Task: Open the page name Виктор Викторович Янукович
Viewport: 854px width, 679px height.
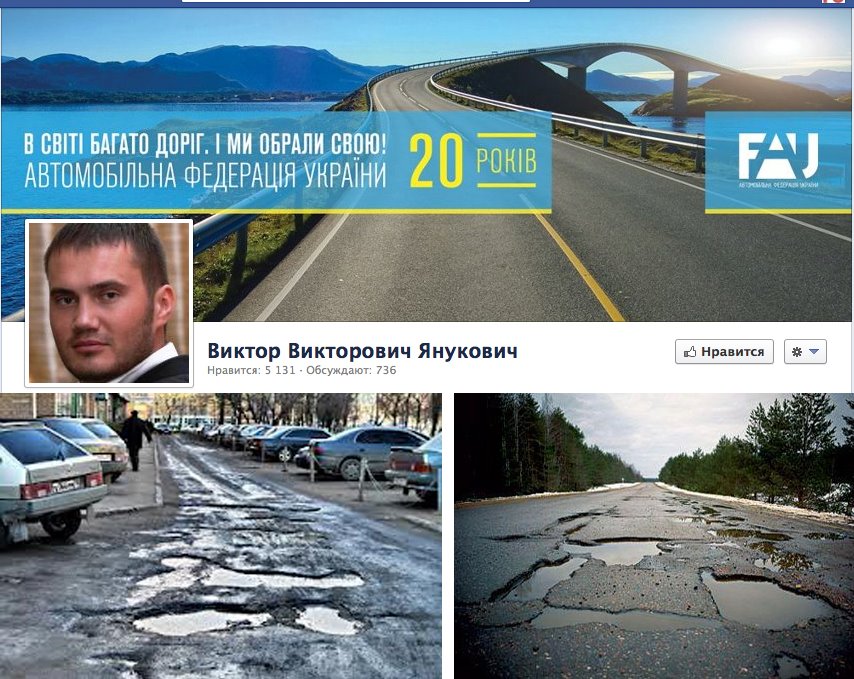Action: tap(362, 351)
